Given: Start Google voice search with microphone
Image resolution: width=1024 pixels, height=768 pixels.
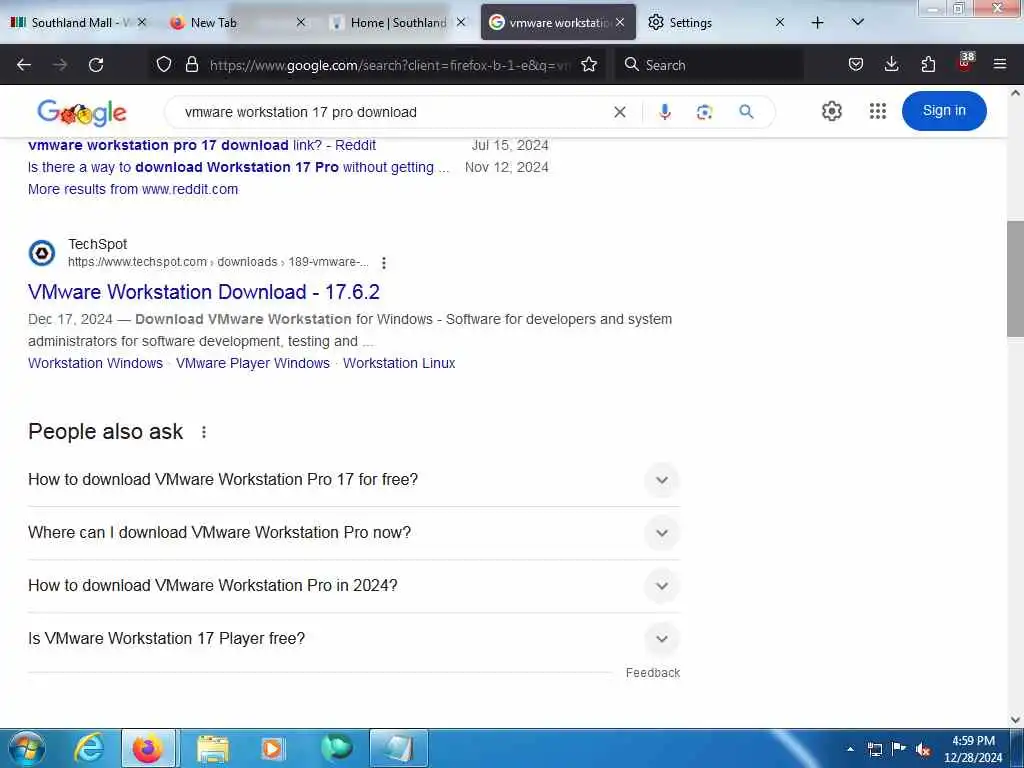Looking at the screenshot, I should pos(665,112).
